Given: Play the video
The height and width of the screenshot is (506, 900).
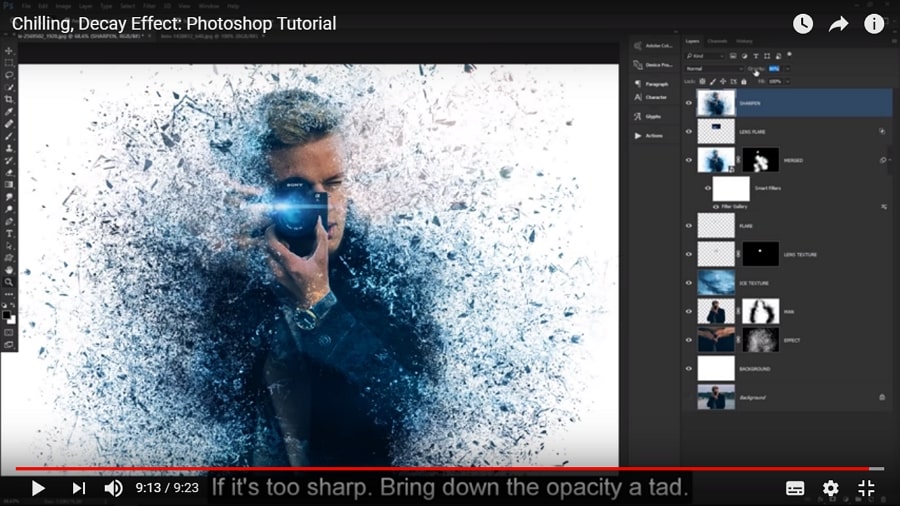Looking at the screenshot, I should tap(38, 488).
